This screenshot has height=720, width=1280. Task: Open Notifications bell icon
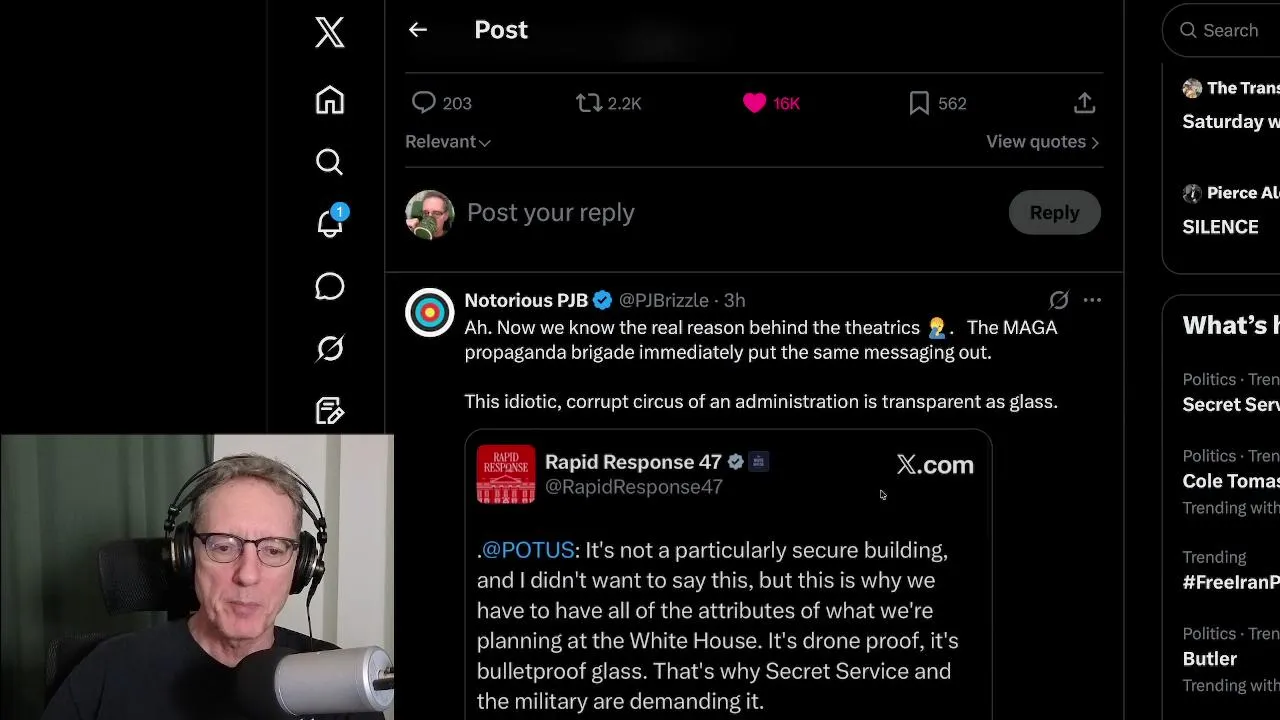click(330, 223)
